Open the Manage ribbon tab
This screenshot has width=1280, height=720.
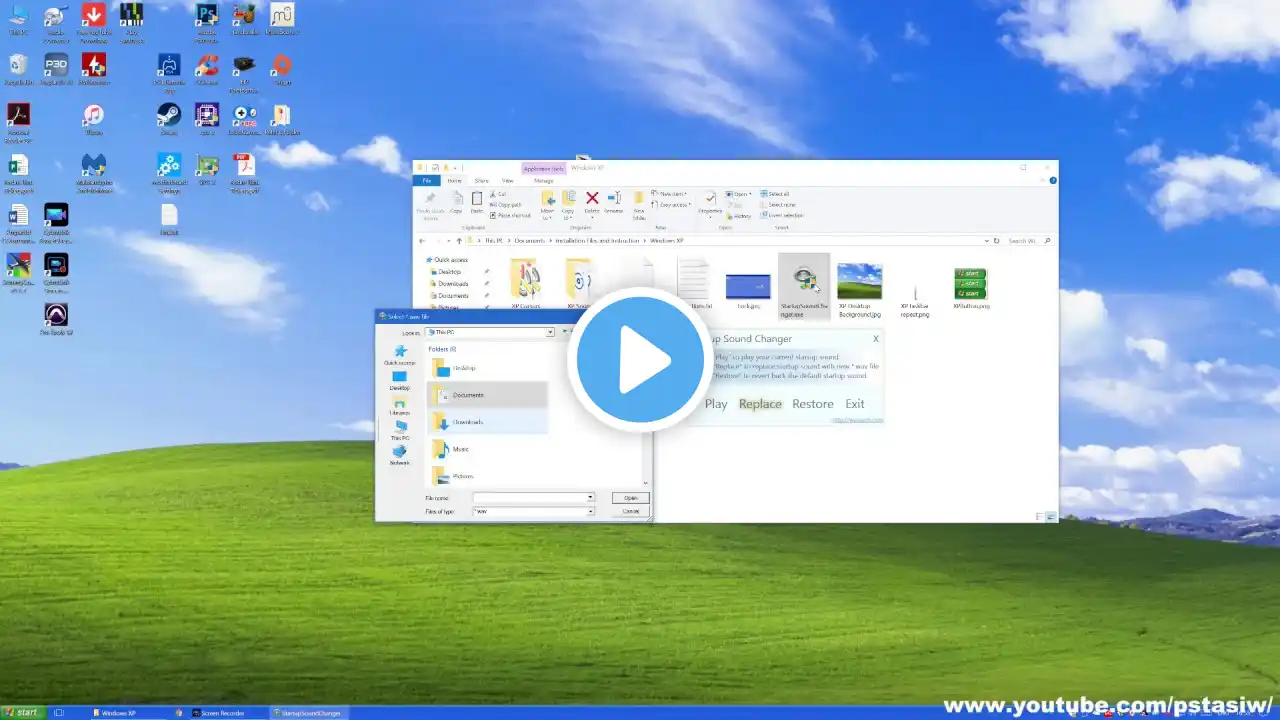[x=543, y=181]
